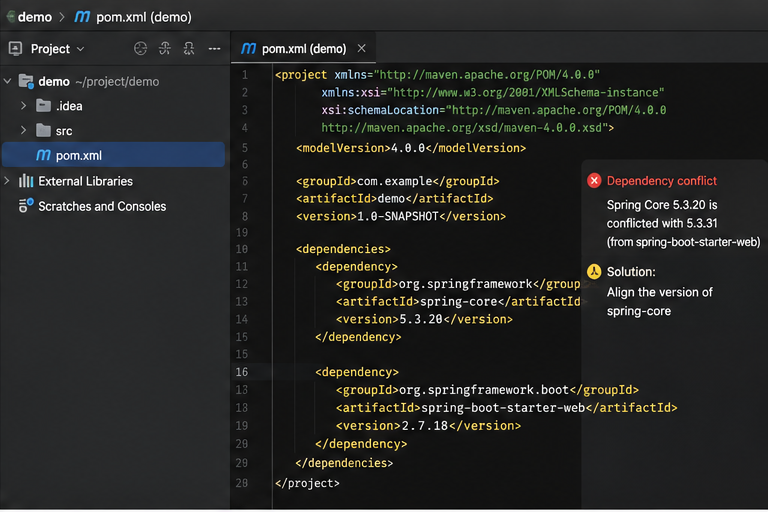The height and width of the screenshot is (512, 768).
Task: Click 'Align the version of spring-core' text
Action: [x=660, y=302]
